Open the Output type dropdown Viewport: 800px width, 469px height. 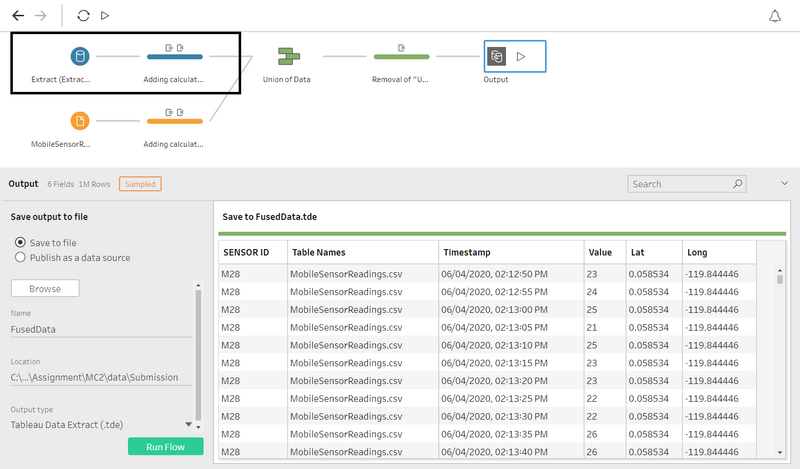point(101,425)
